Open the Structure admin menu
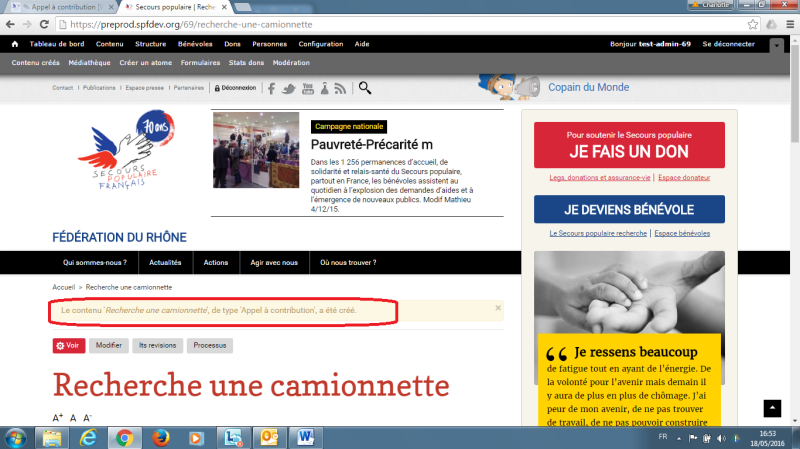Screen dimensions: 800x449 coord(151,44)
